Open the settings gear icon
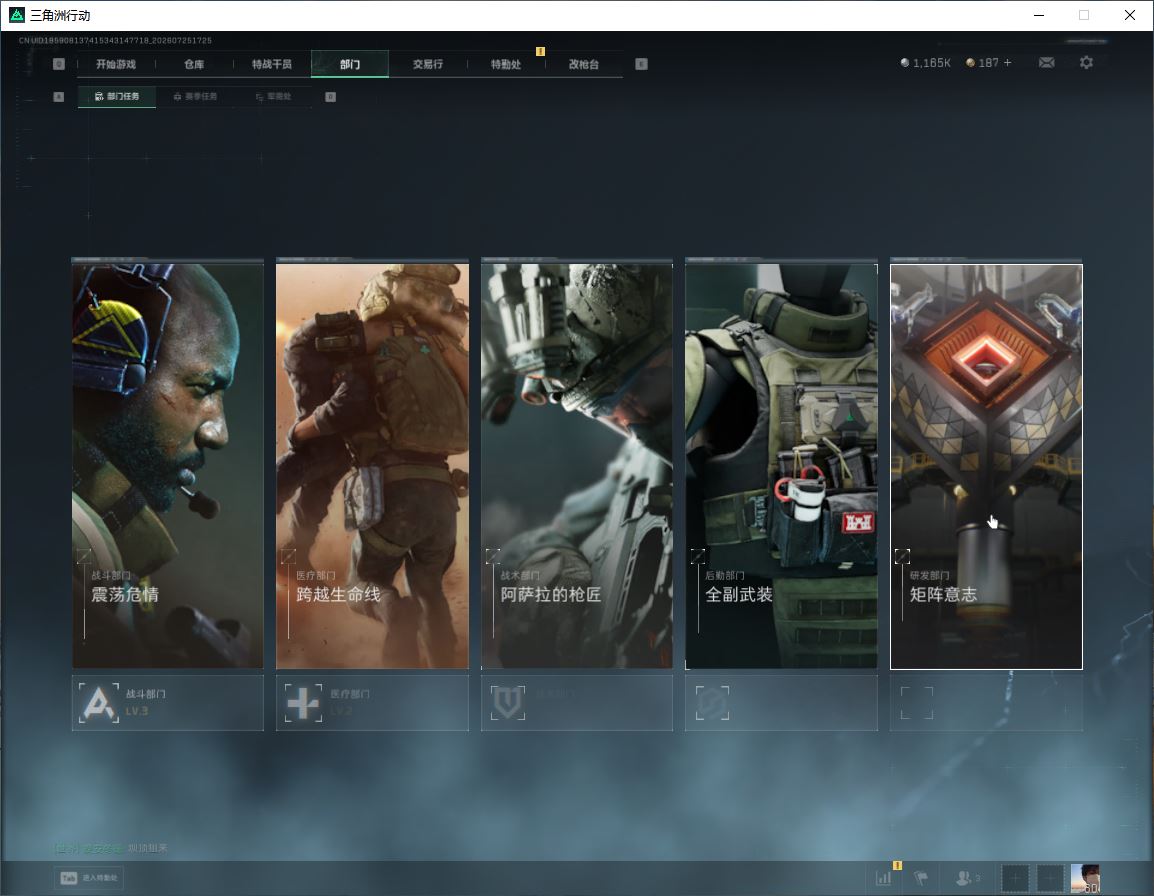 (1086, 63)
